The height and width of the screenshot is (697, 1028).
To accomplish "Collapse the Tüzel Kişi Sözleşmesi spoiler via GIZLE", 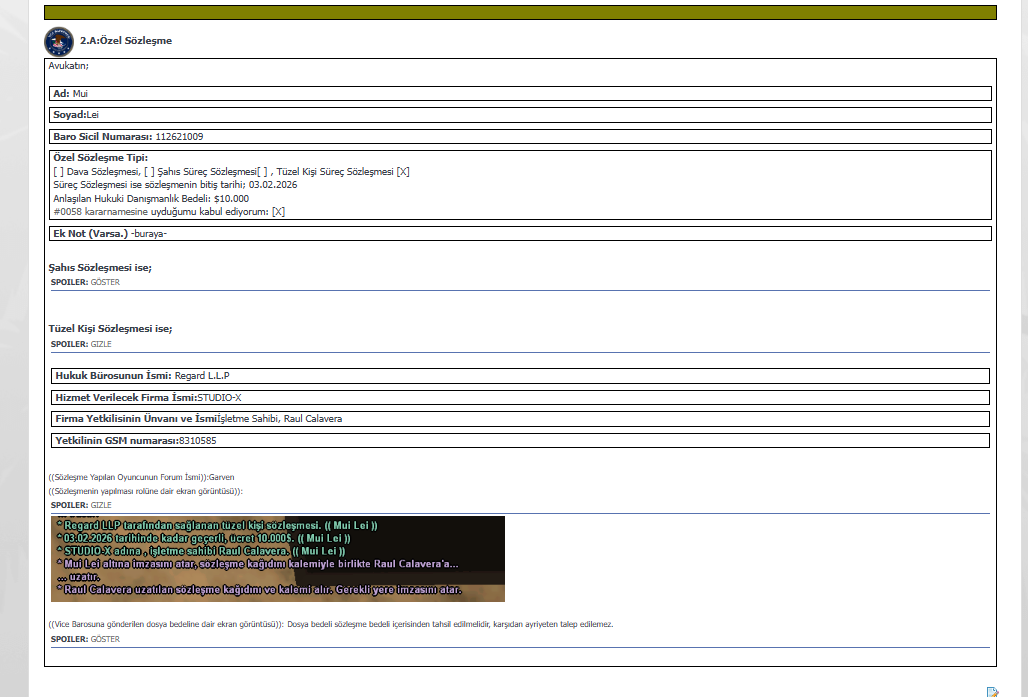I will (x=101, y=344).
